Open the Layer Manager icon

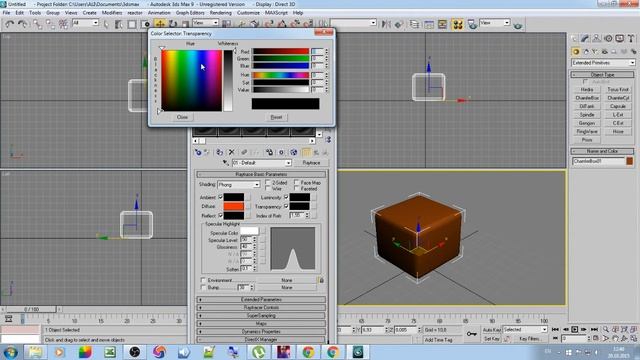414,24
